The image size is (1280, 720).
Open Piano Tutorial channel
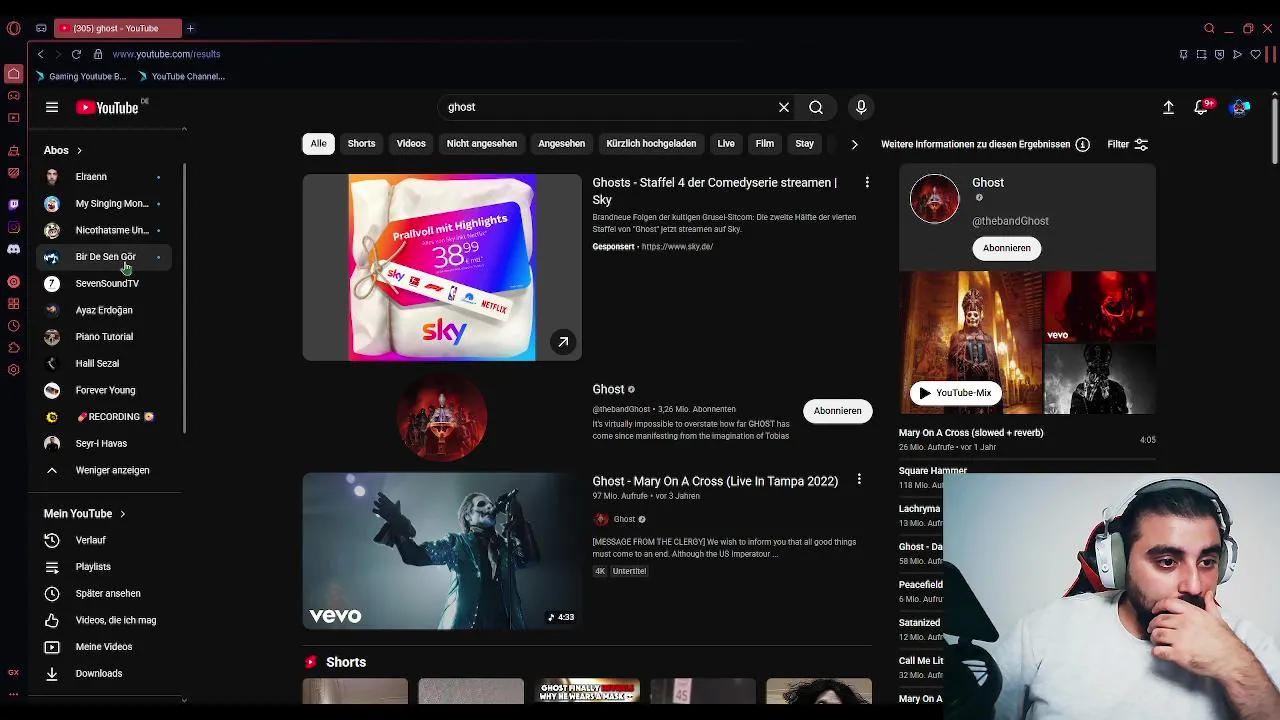(104, 337)
